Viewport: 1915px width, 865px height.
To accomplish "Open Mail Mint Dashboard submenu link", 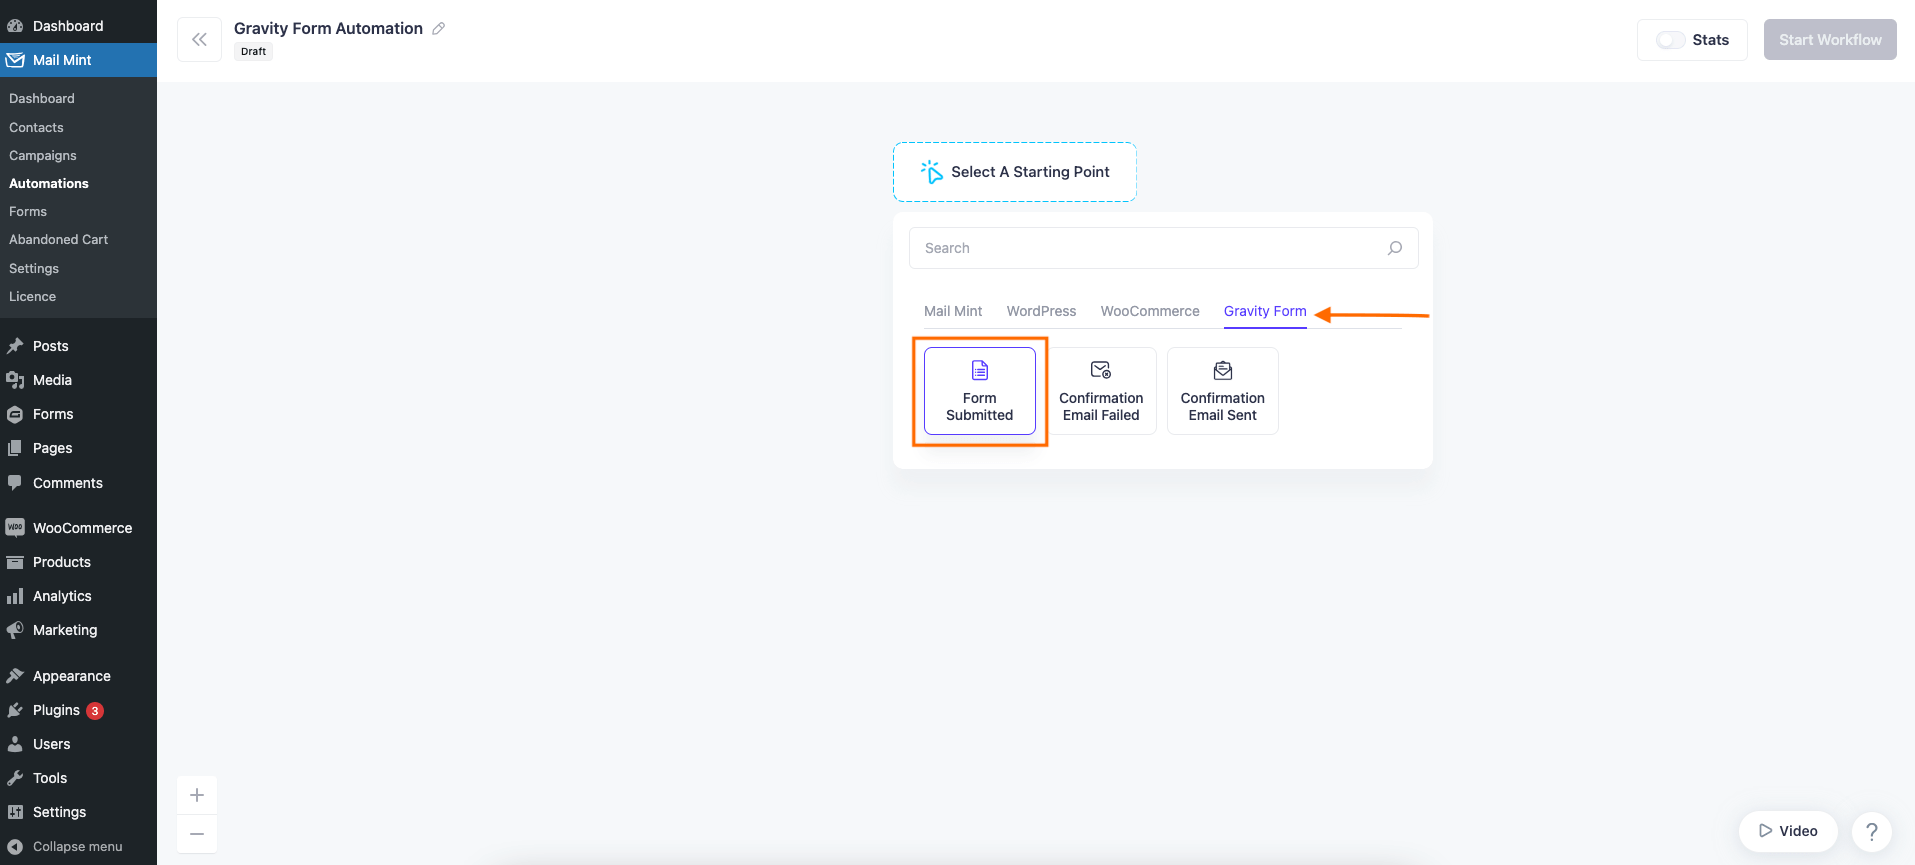I will (x=42, y=98).
